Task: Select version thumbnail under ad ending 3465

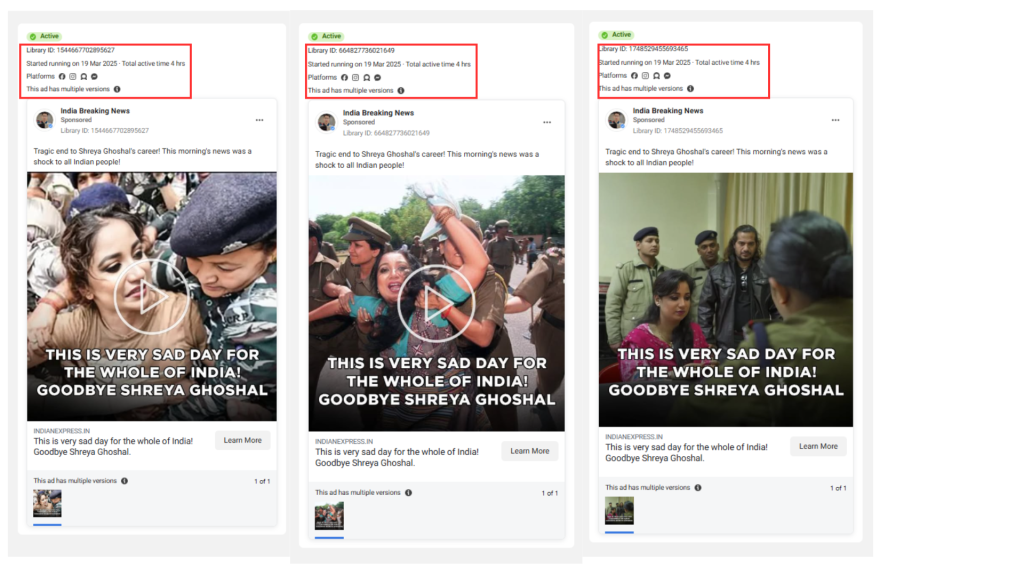Action: pos(619,511)
